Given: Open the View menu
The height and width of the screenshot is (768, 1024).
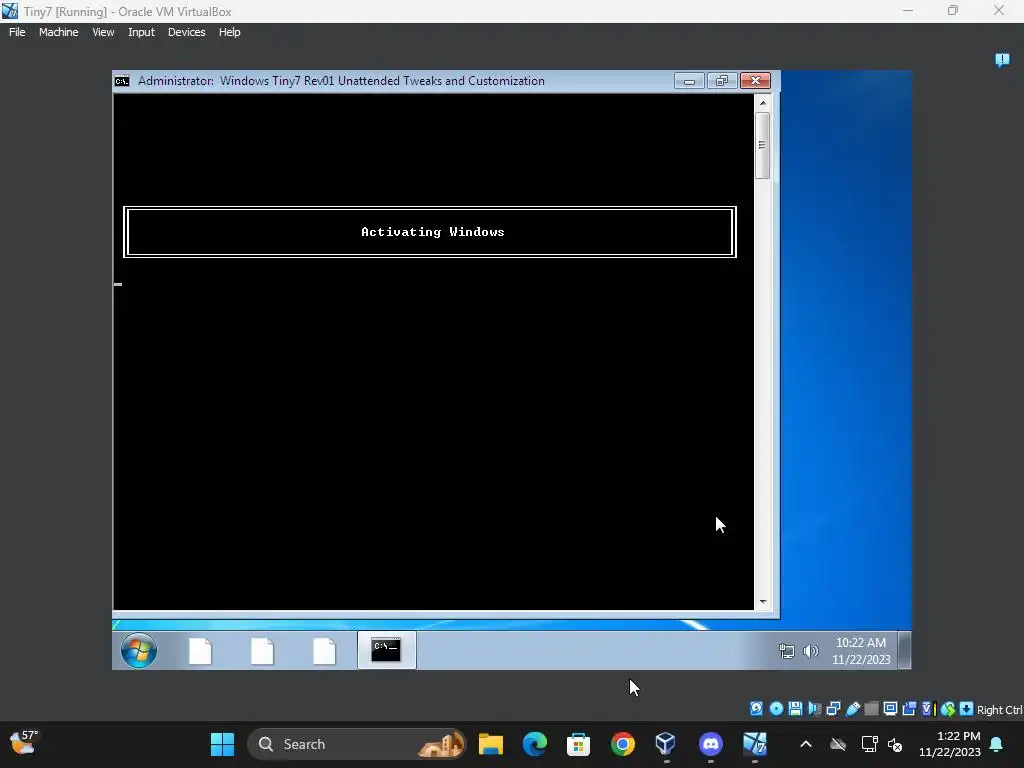Looking at the screenshot, I should (x=103, y=32).
